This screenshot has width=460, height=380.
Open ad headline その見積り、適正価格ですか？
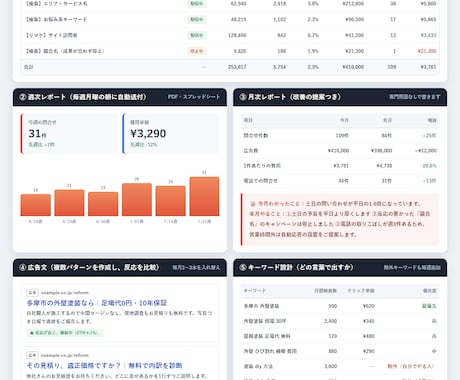pos(104,366)
